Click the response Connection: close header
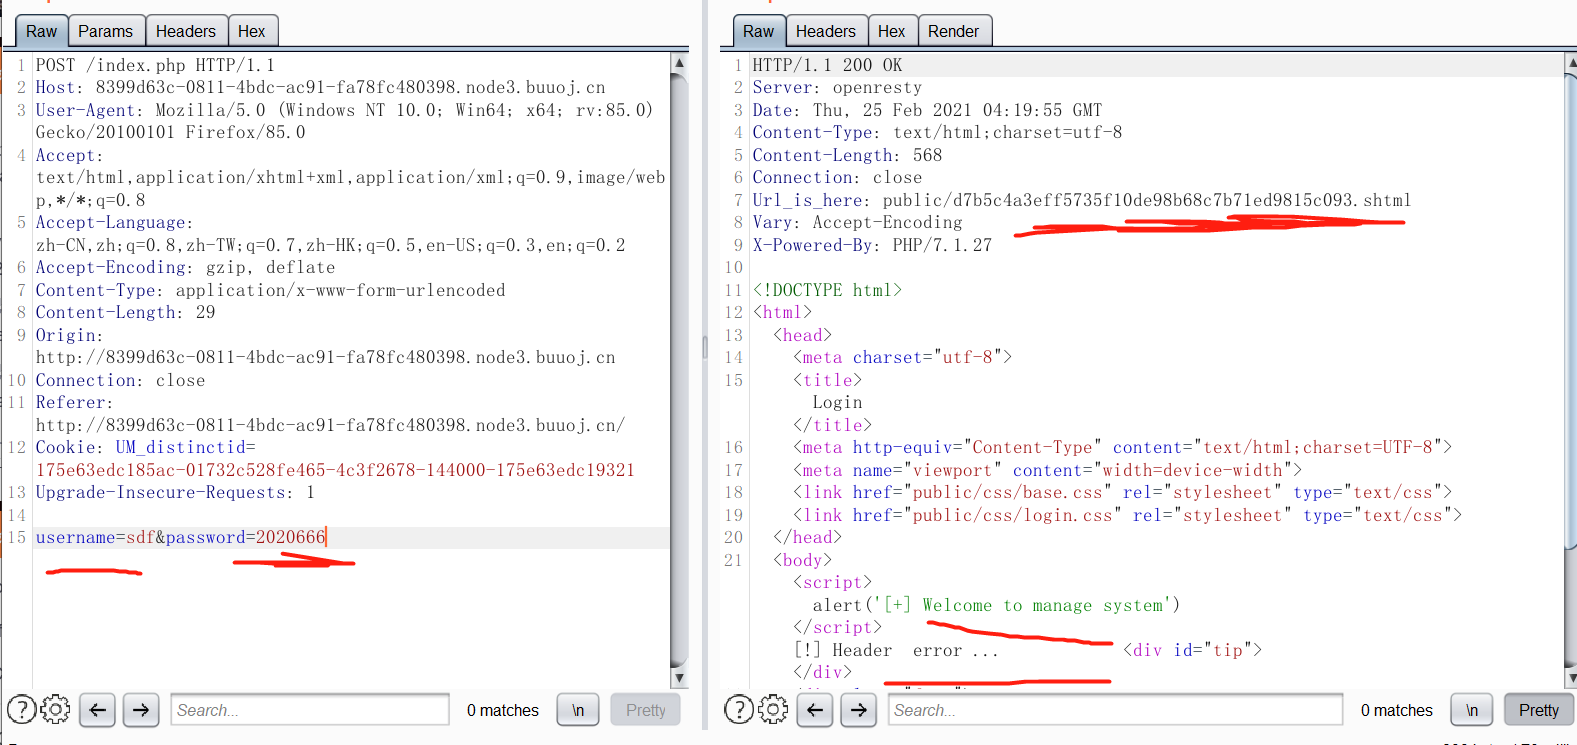The width and height of the screenshot is (1577, 745). 837,177
